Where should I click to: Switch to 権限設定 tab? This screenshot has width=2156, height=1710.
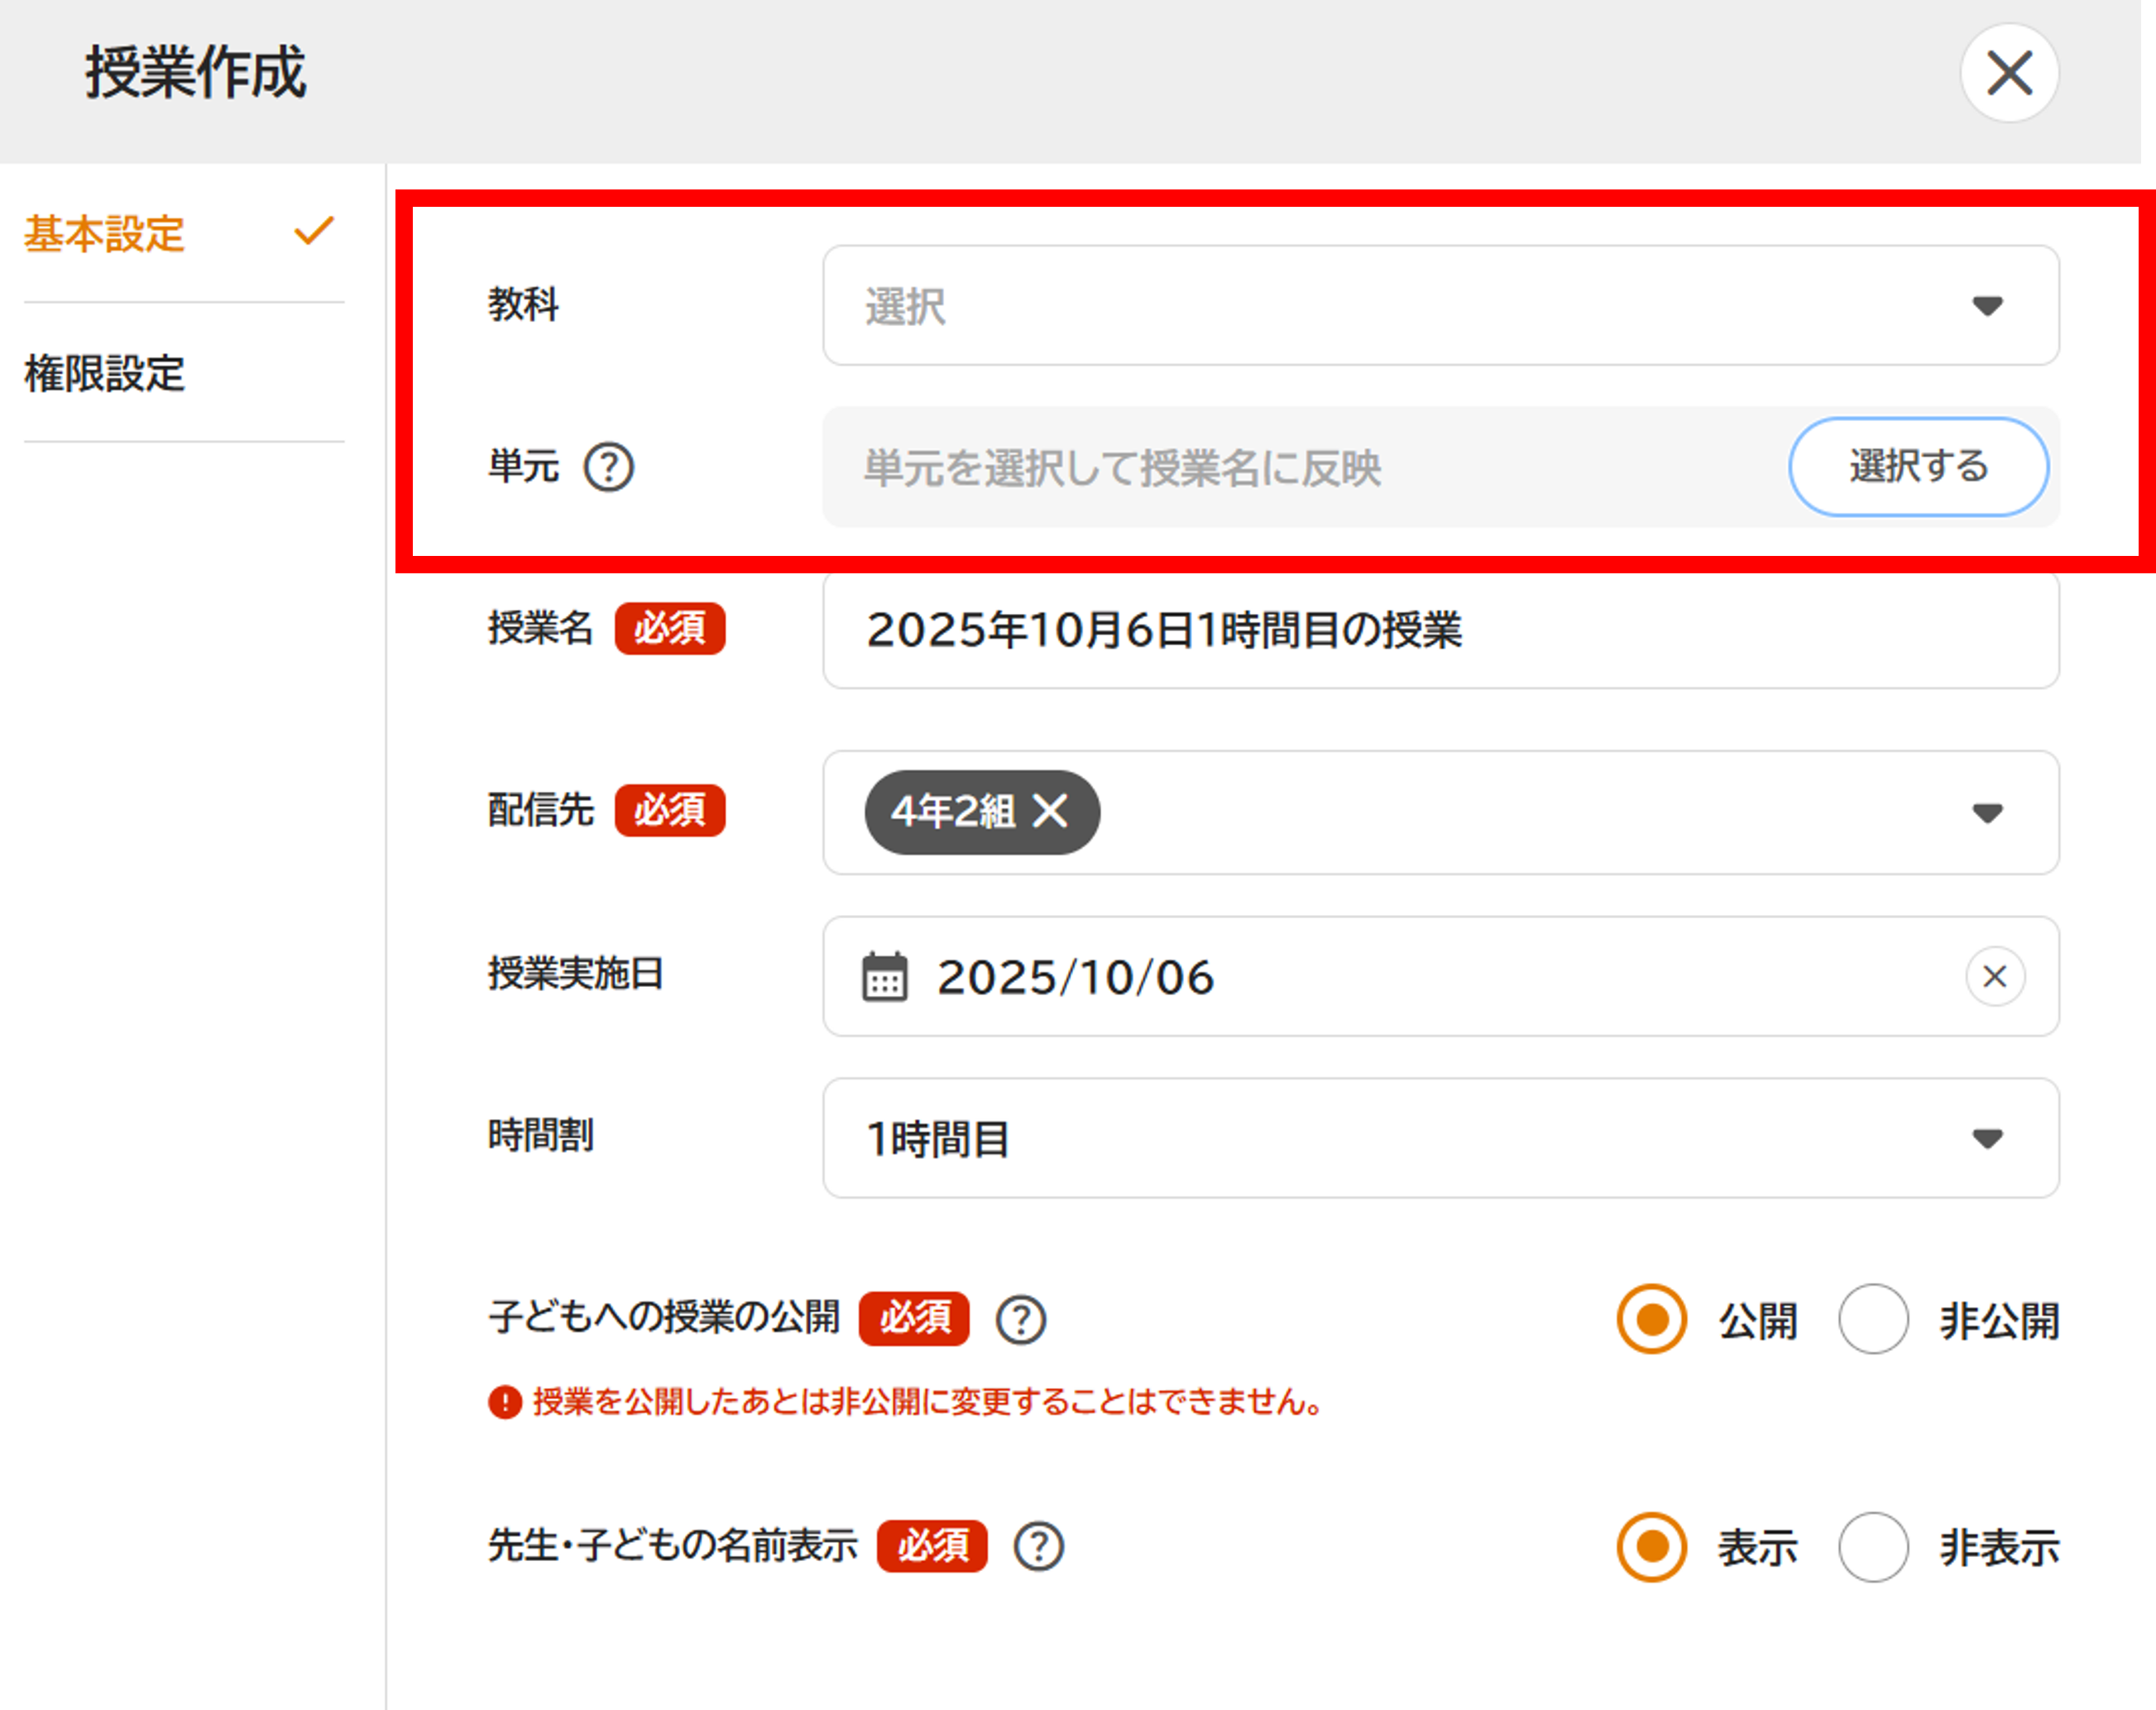(x=105, y=374)
